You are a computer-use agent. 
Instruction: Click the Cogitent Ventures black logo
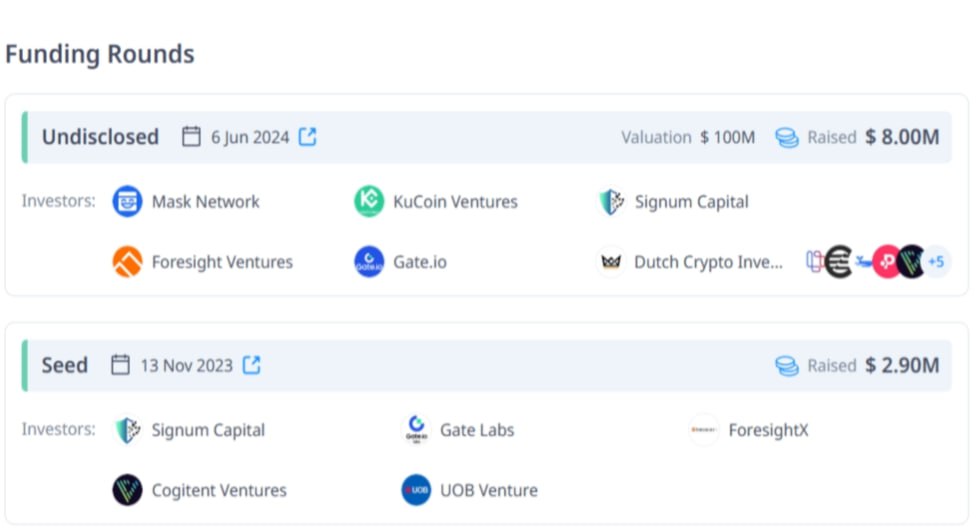click(127, 490)
